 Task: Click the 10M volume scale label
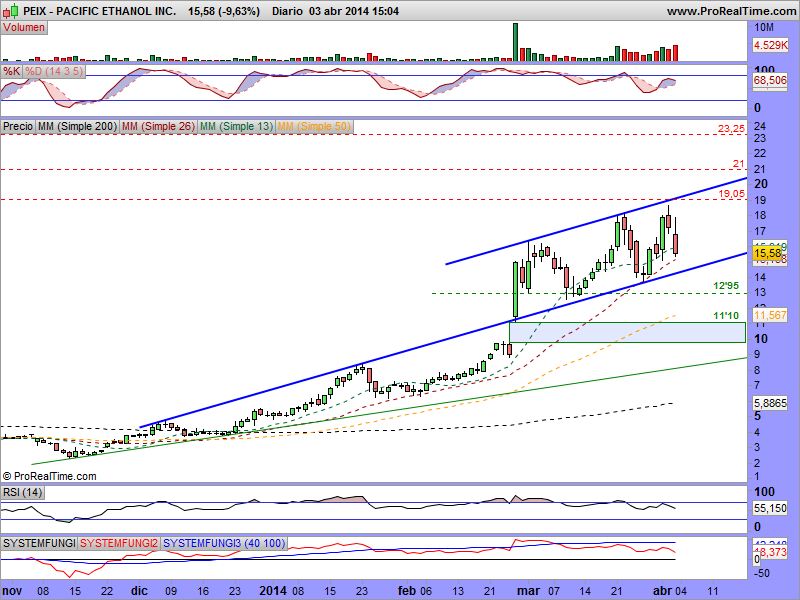point(764,27)
